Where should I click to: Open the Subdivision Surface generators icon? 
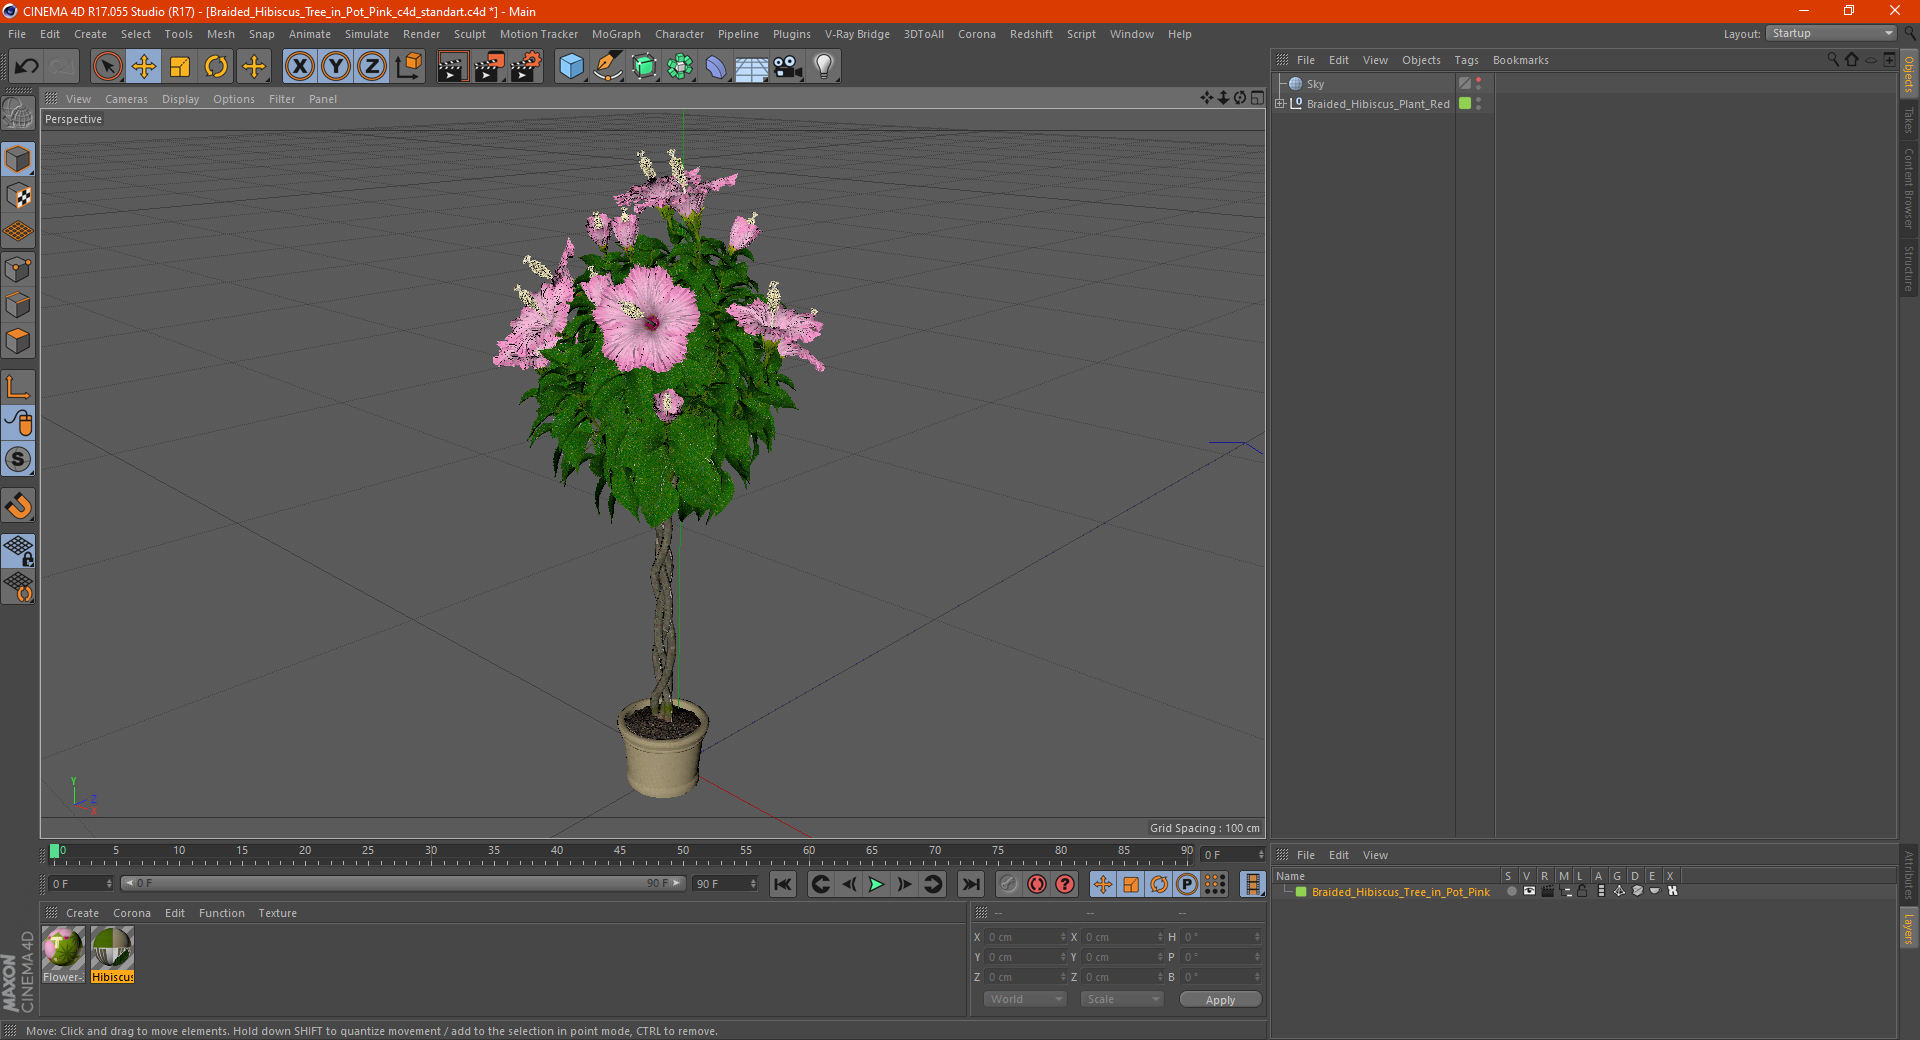(x=644, y=67)
